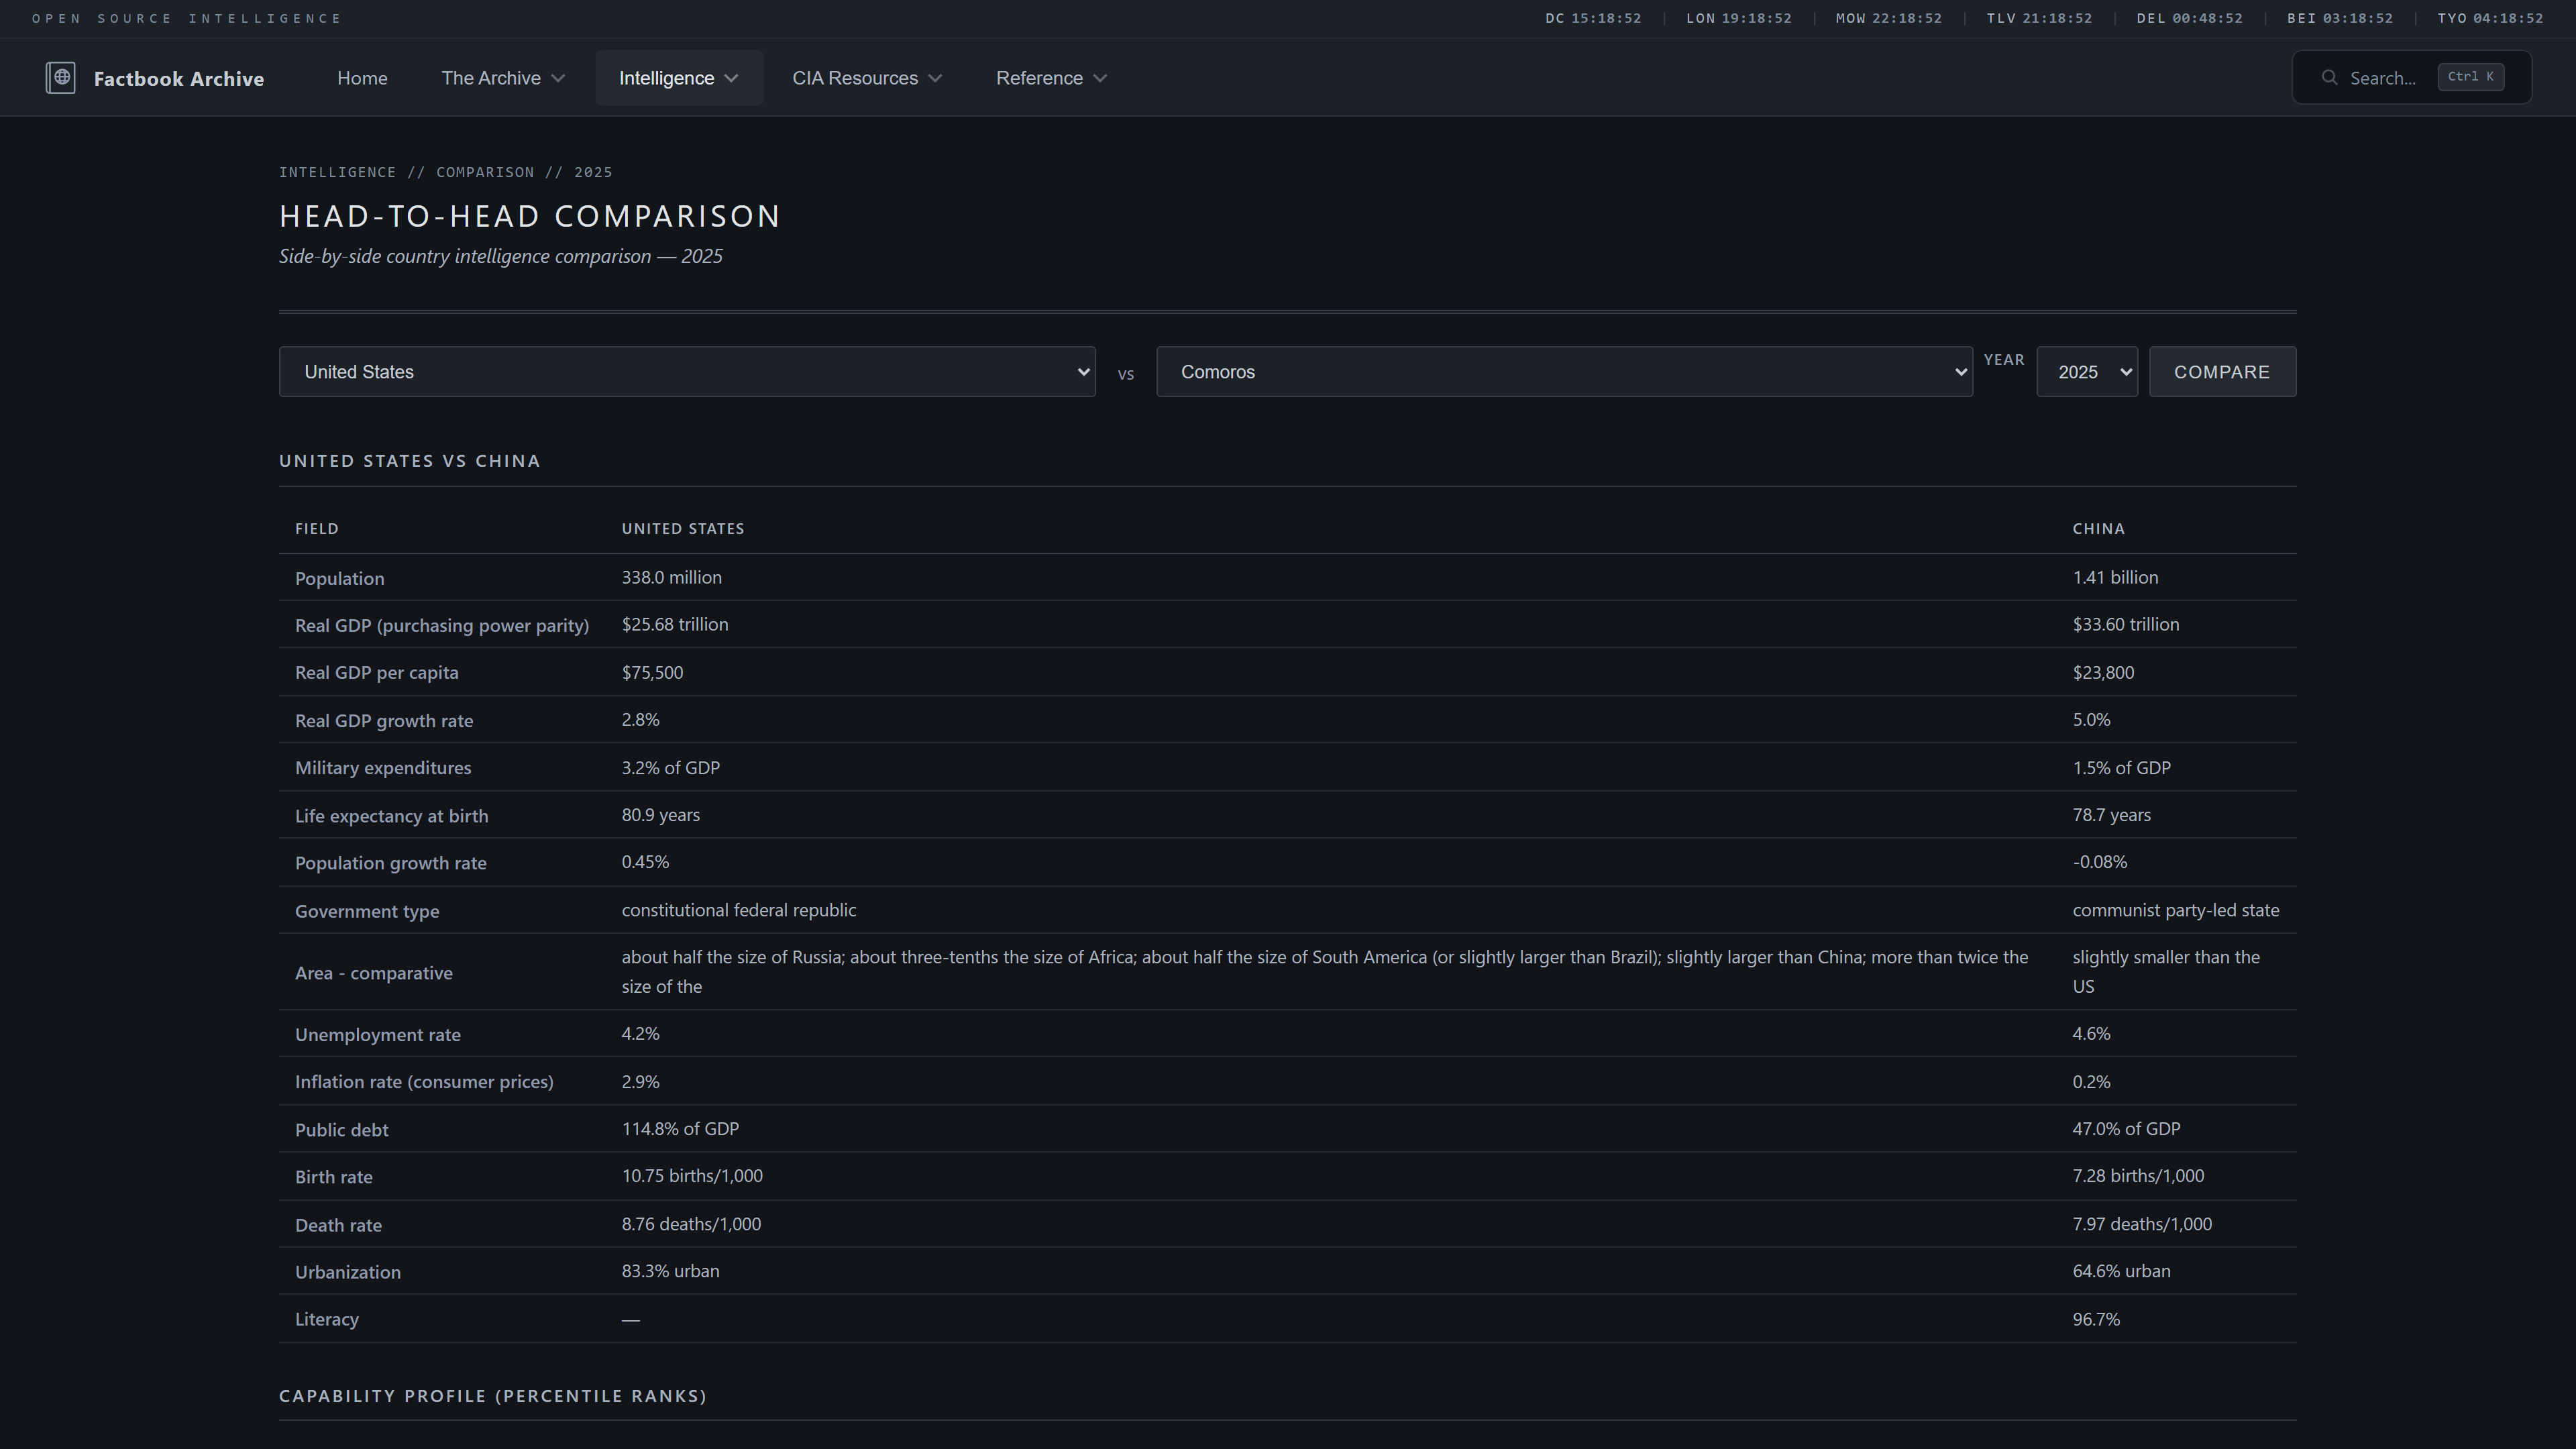Open the Intelligence dropdown menu

coord(678,78)
